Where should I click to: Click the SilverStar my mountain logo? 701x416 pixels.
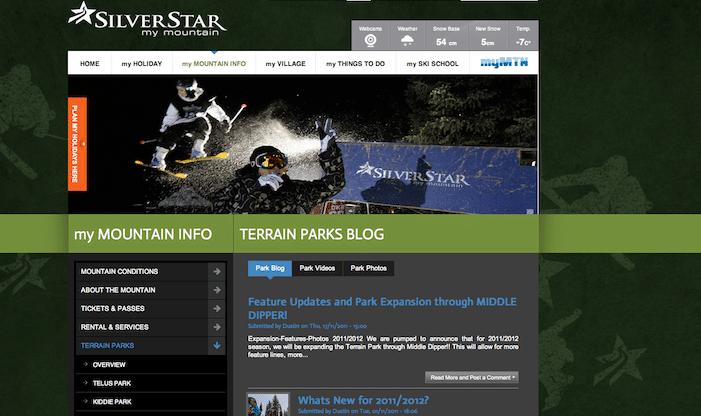[x=148, y=20]
